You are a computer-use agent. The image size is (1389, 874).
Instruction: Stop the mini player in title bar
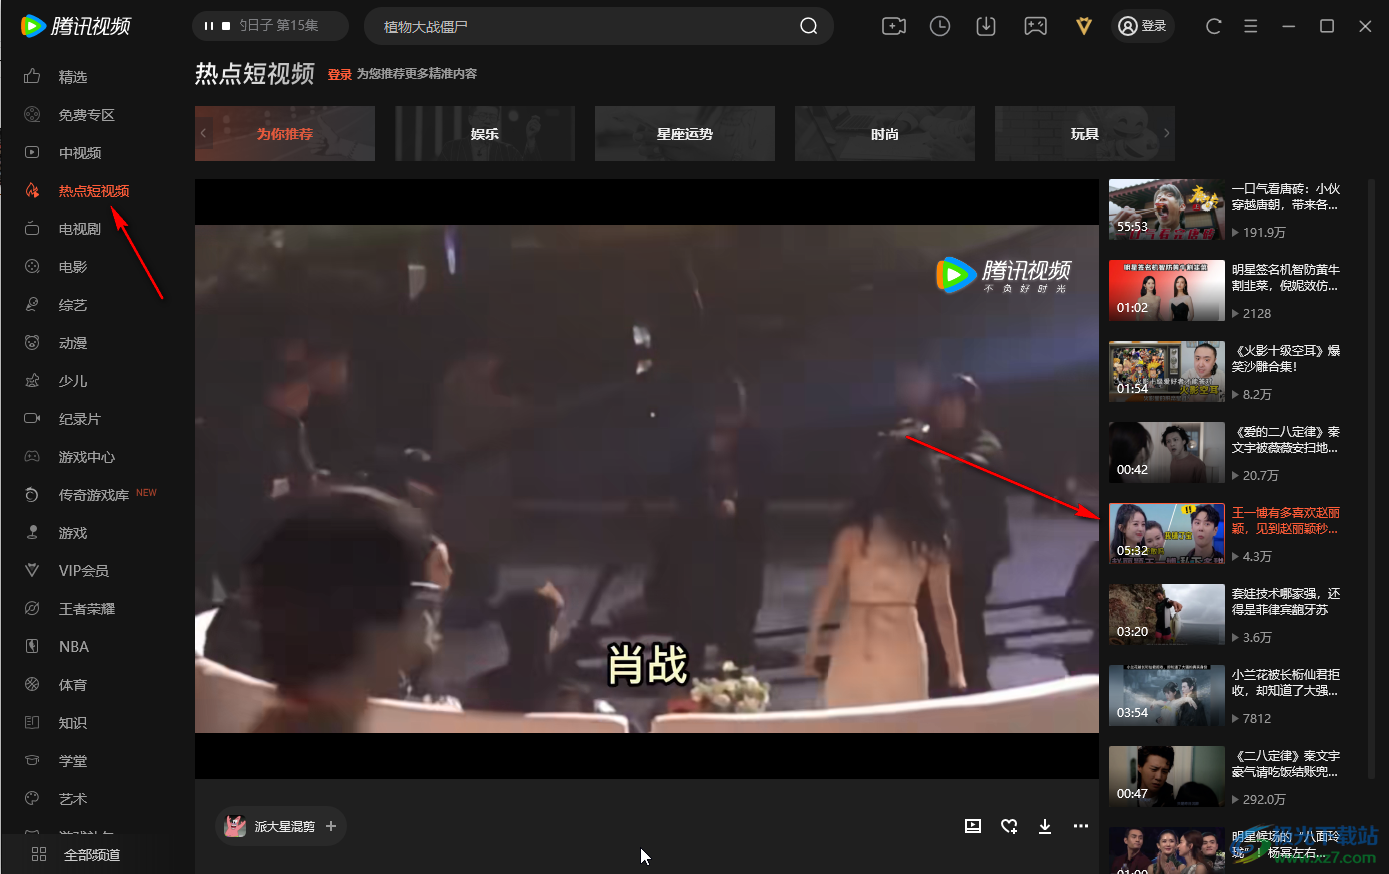[226, 26]
